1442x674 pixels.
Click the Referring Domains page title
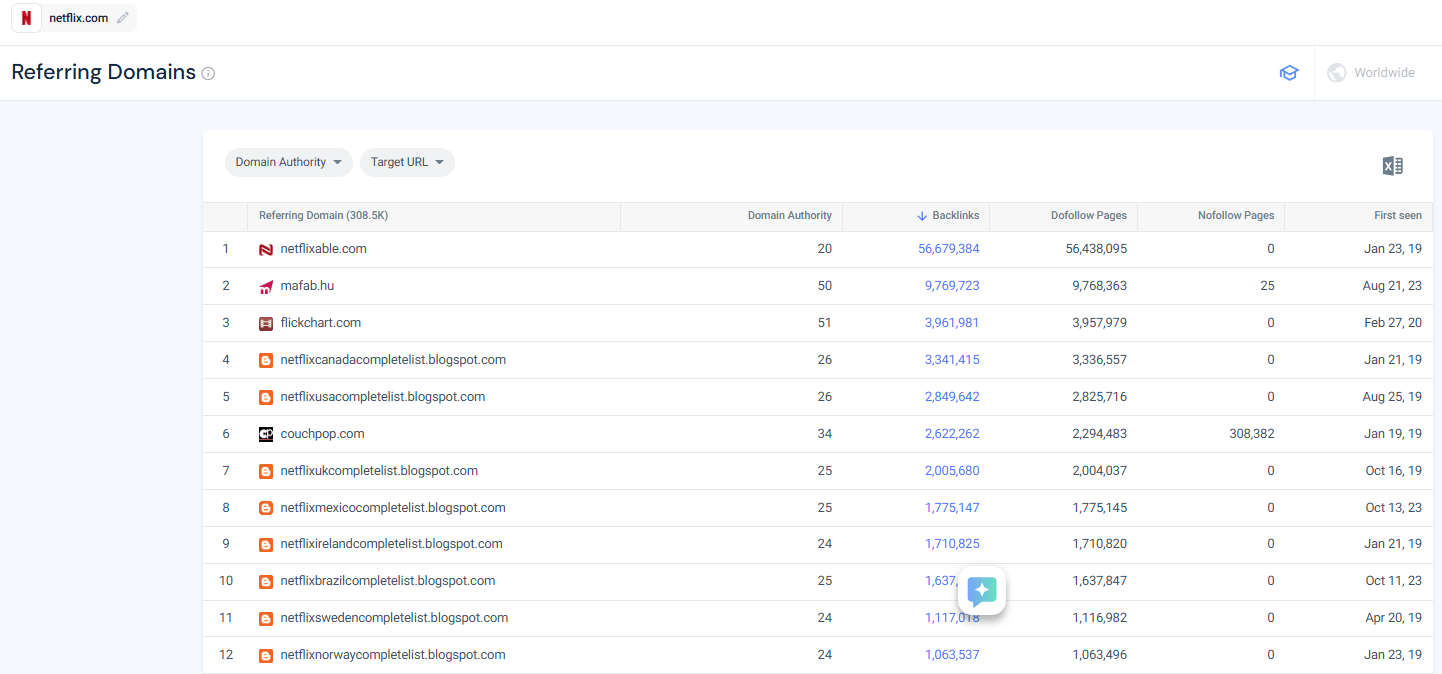tap(103, 72)
